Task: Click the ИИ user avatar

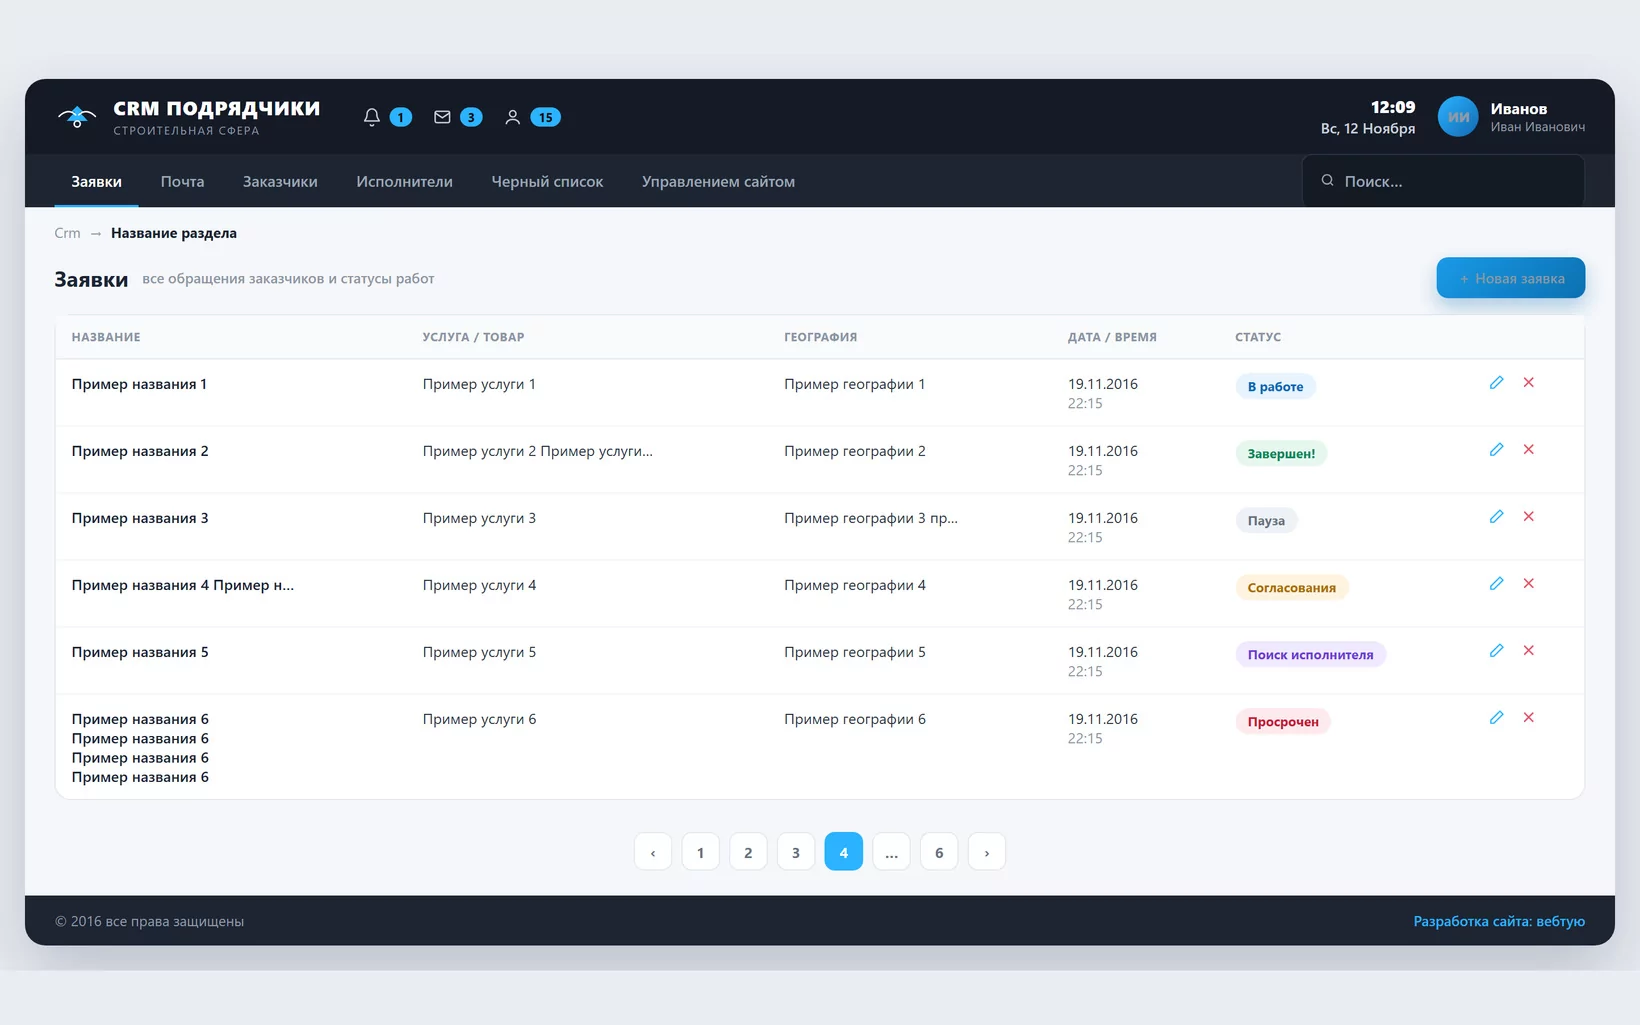Action: [x=1458, y=117]
